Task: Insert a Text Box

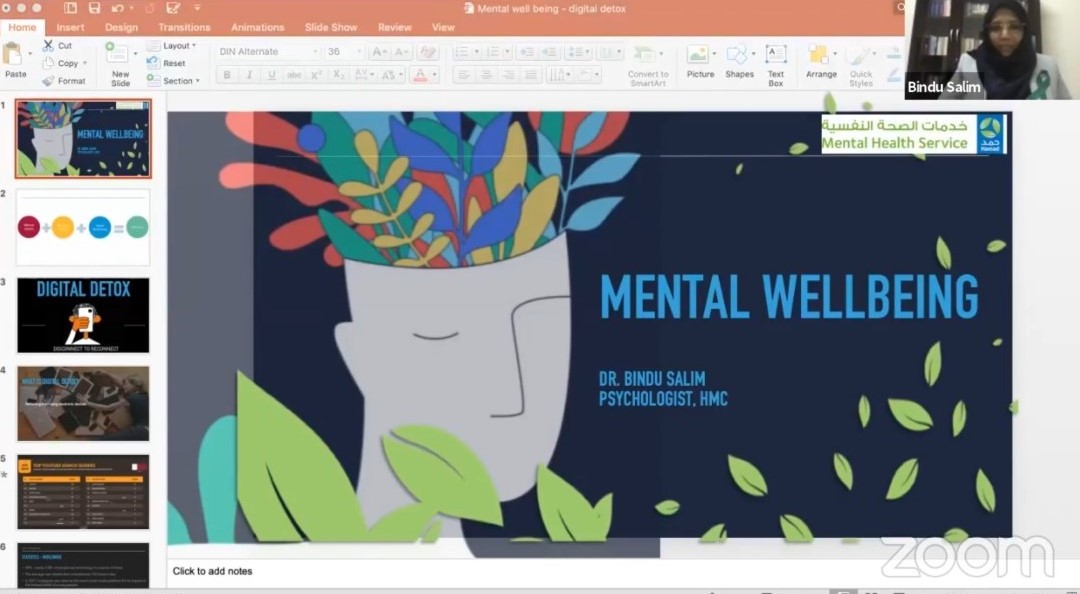Action: click(775, 56)
